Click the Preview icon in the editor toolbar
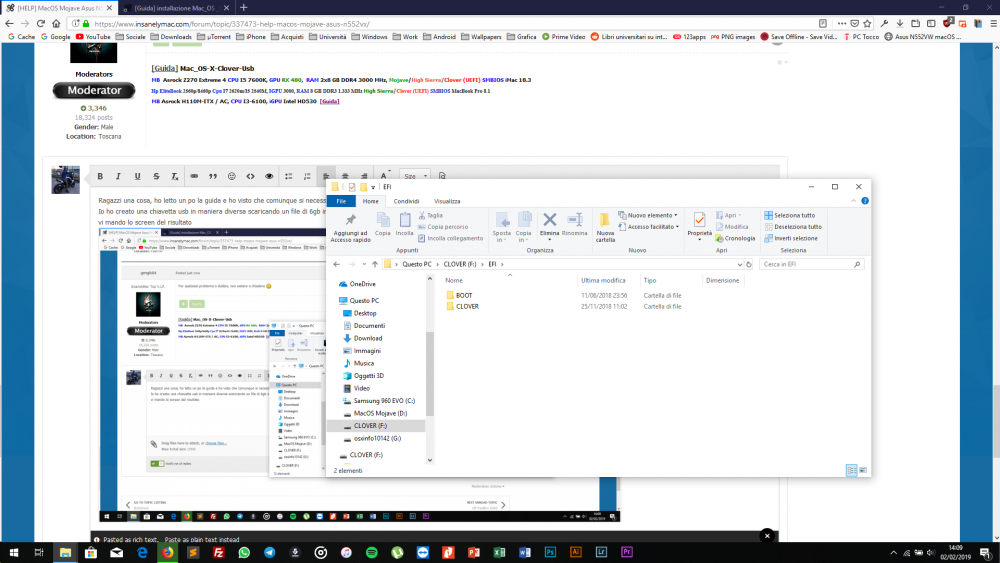Viewport: 1000px width, 563px height. pos(442,176)
